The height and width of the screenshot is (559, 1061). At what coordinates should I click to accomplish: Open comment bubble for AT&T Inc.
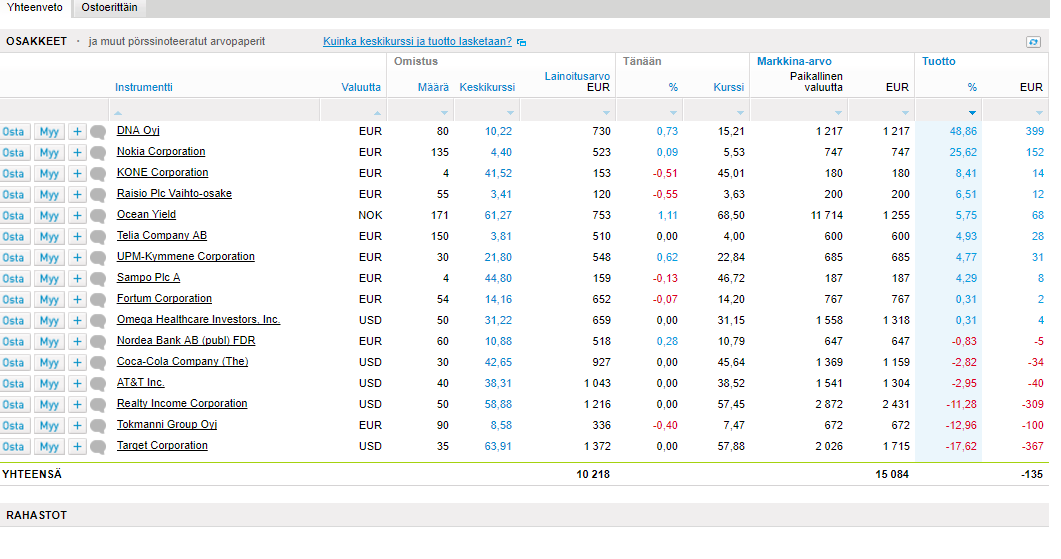coord(98,384)
